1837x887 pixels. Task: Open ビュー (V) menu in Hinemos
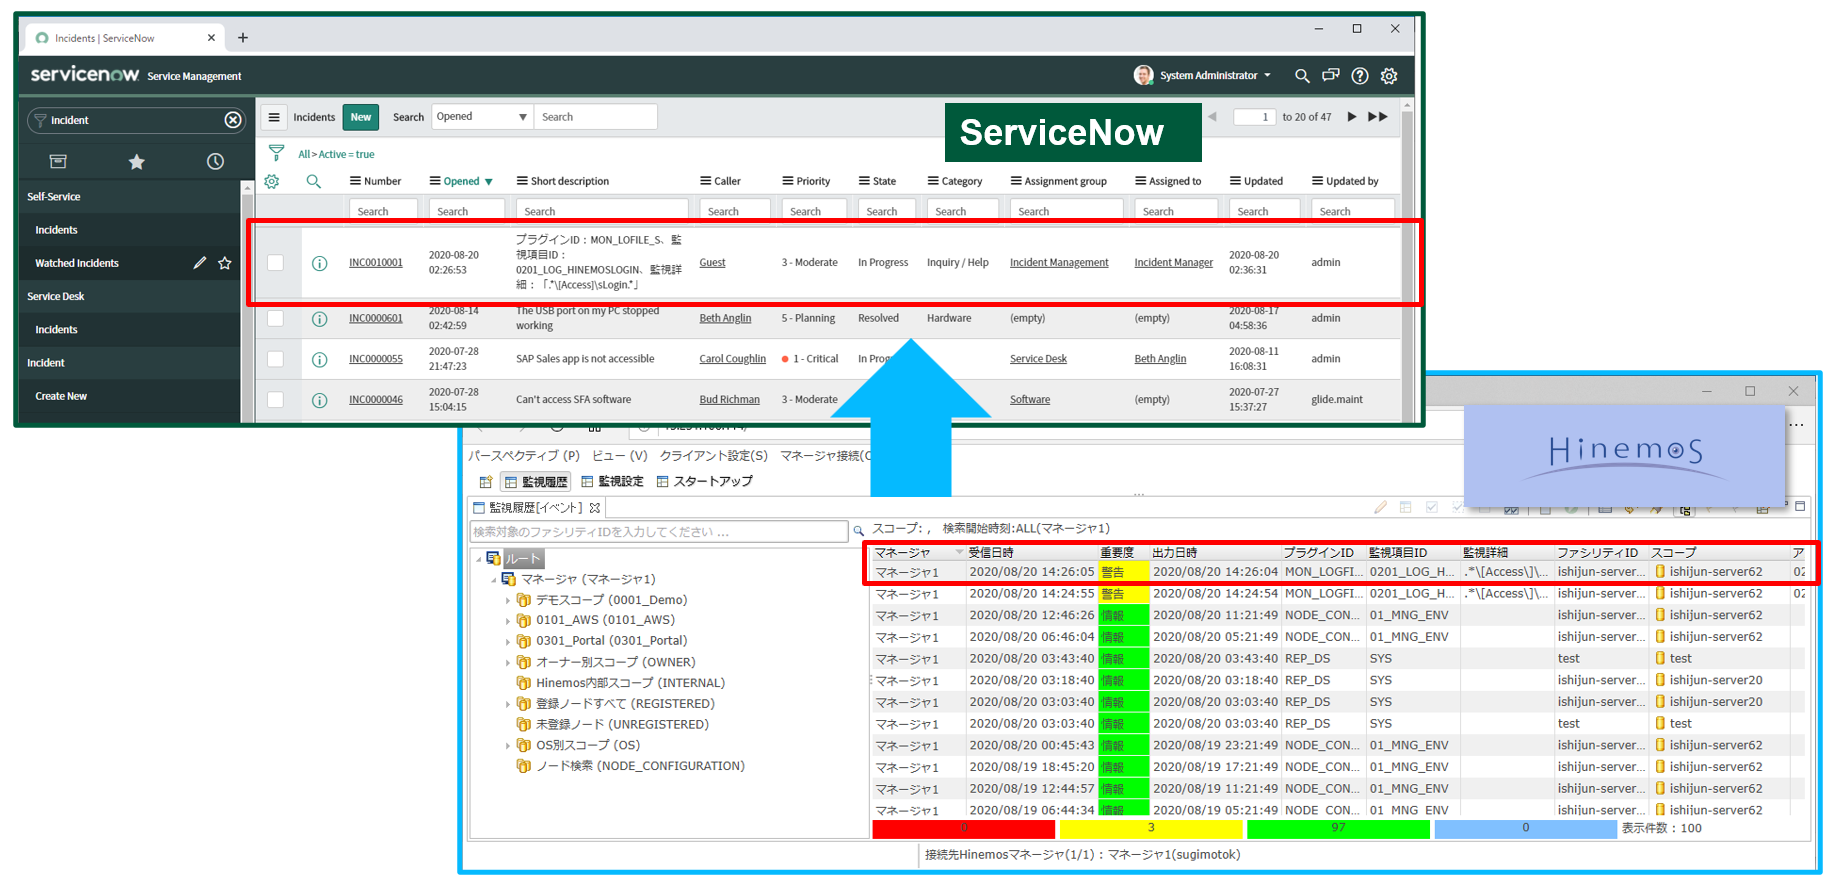tap(619, 456)
